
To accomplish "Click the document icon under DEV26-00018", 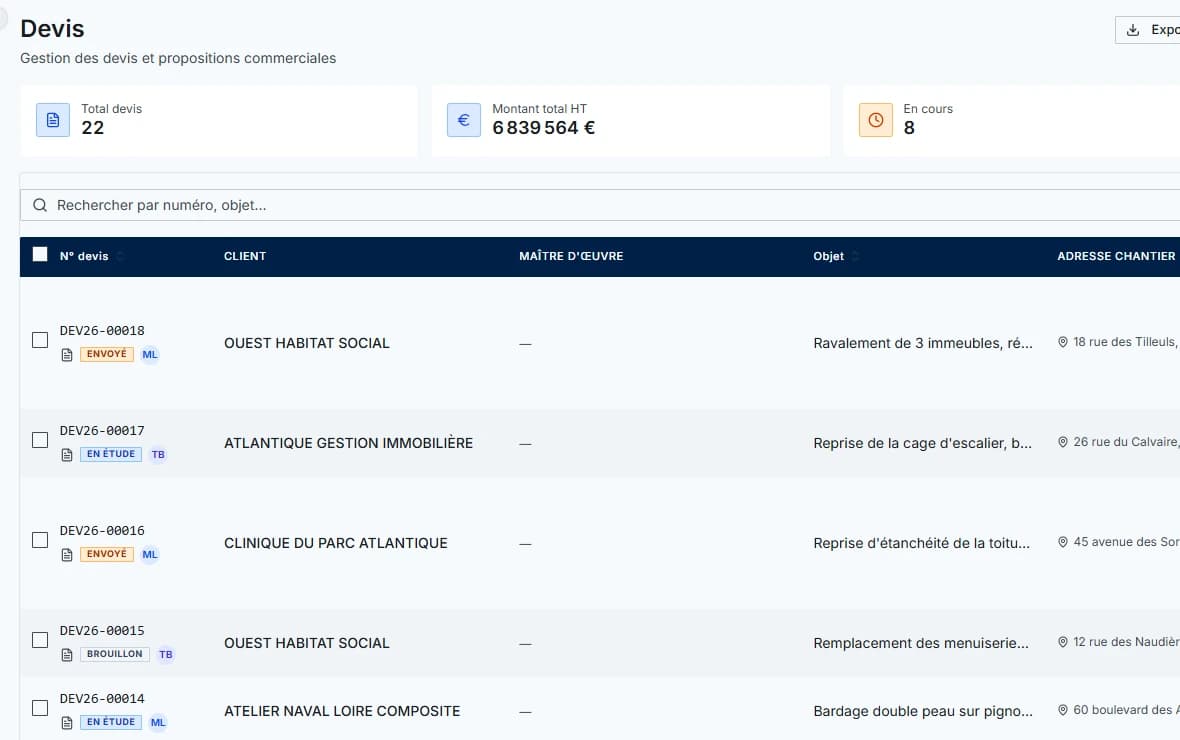I will (x=67, y=355).
